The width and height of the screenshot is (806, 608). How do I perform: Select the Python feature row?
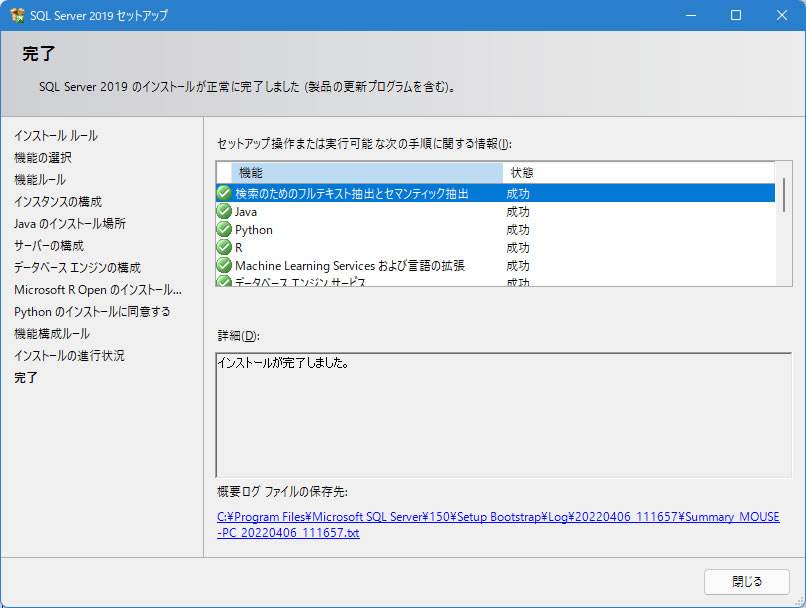[400, 230]
